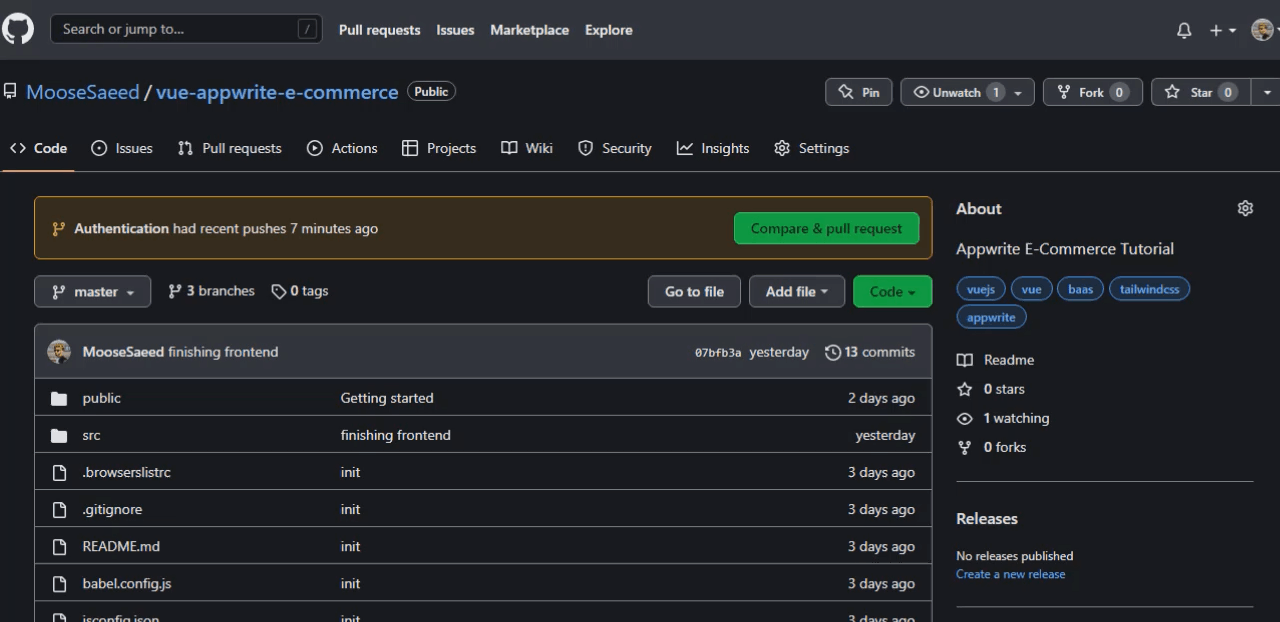1280x622 pixels.
Task: Expand the Add file dropdown
Action: 796,291
